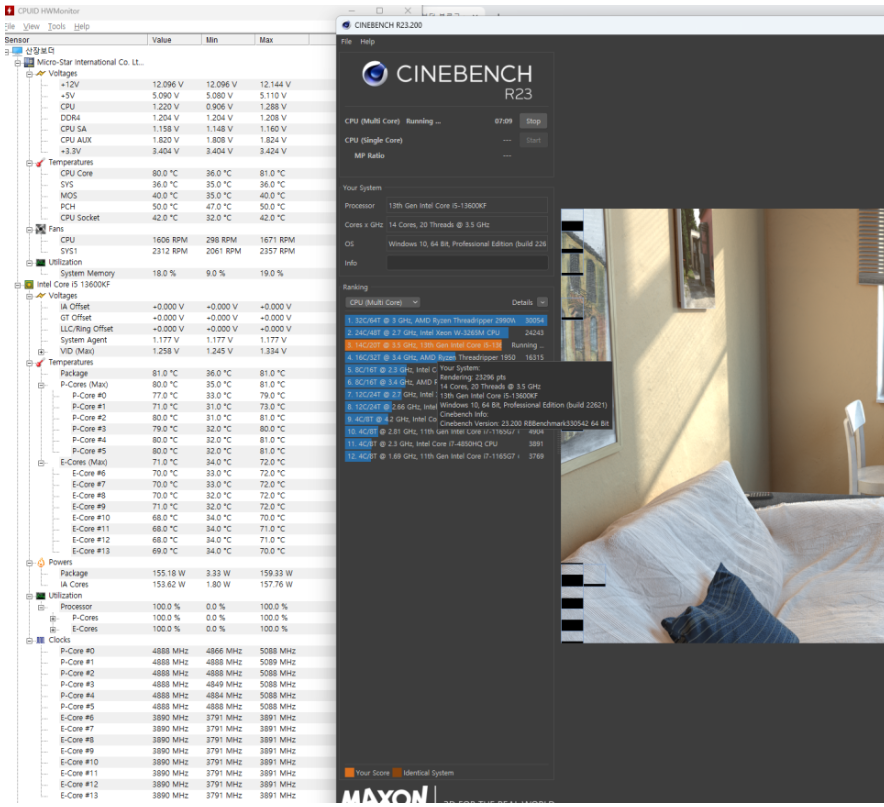Click the rendered bedroom preview image
This screenshot has height=807, width=884.
722,426
